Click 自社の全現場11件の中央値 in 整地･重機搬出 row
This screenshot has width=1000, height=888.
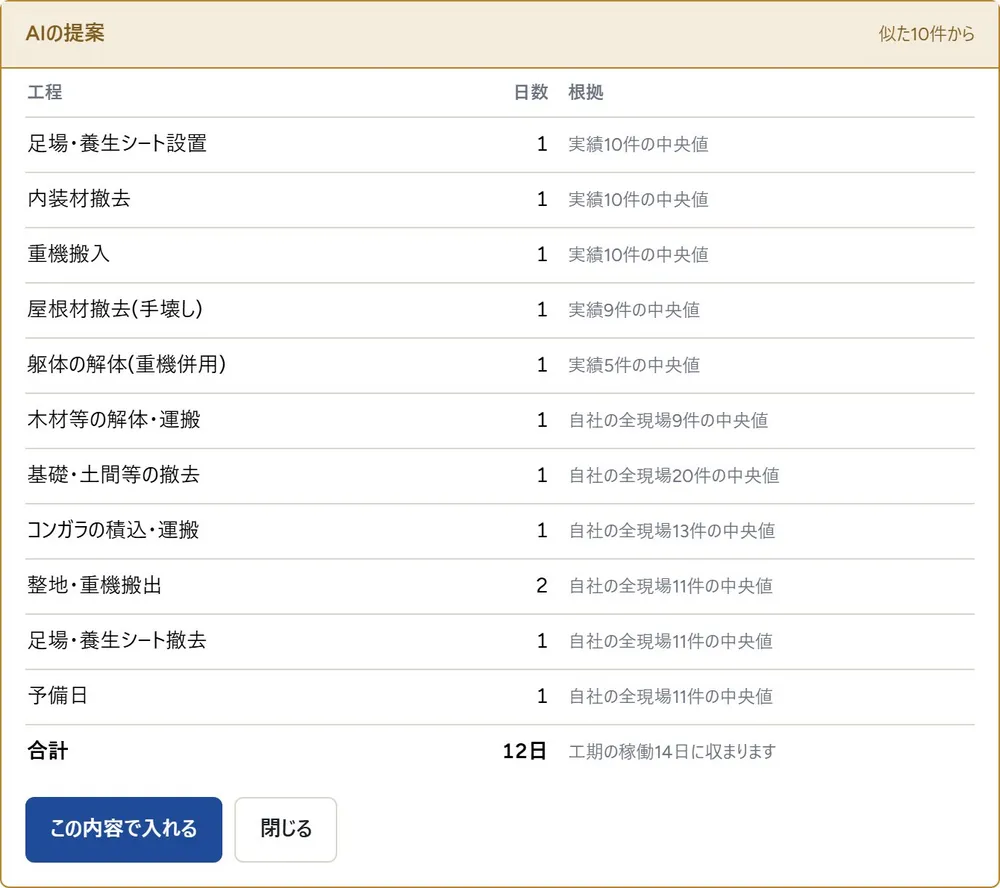pos(670,586)
